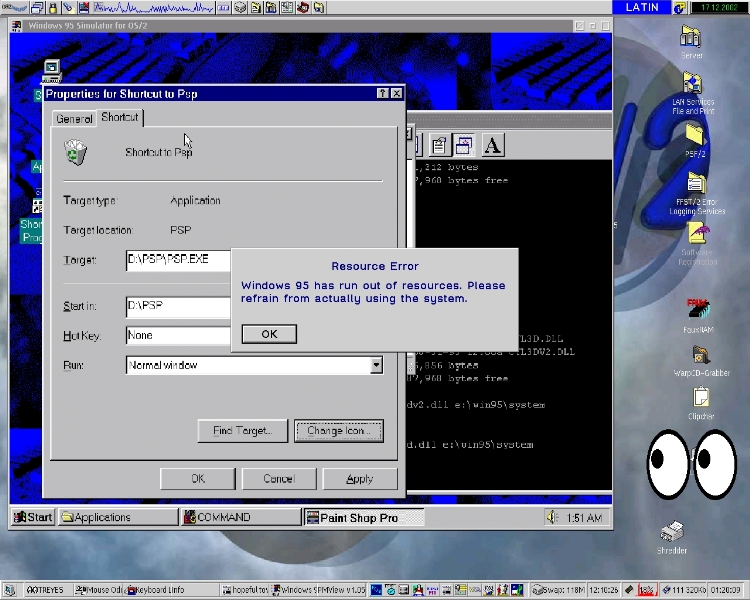Click the My Computer icon in simulator desktop
The width and height of the screenshot is (750, 600).
pyautogui.click(x=52, y=71)
